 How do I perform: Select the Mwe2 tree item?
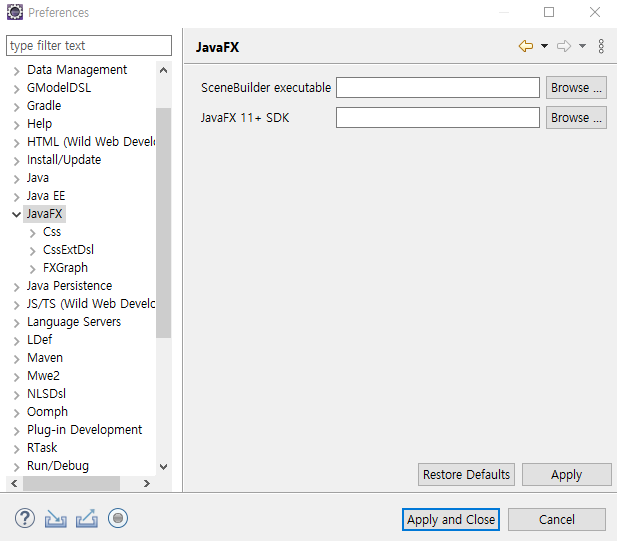point(43,376)
